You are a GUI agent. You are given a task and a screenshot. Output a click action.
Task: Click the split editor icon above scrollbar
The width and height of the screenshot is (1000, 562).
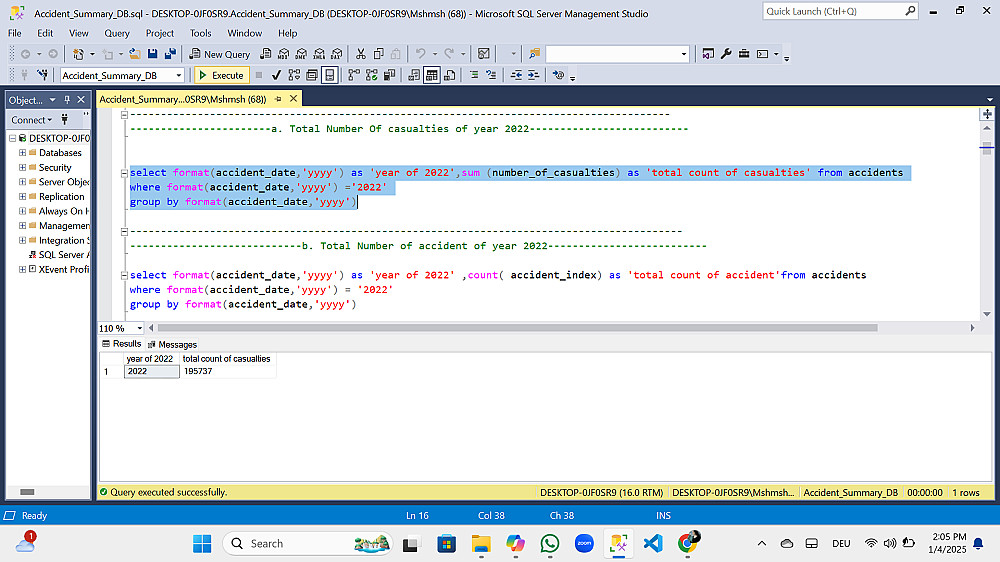point(987,114)
